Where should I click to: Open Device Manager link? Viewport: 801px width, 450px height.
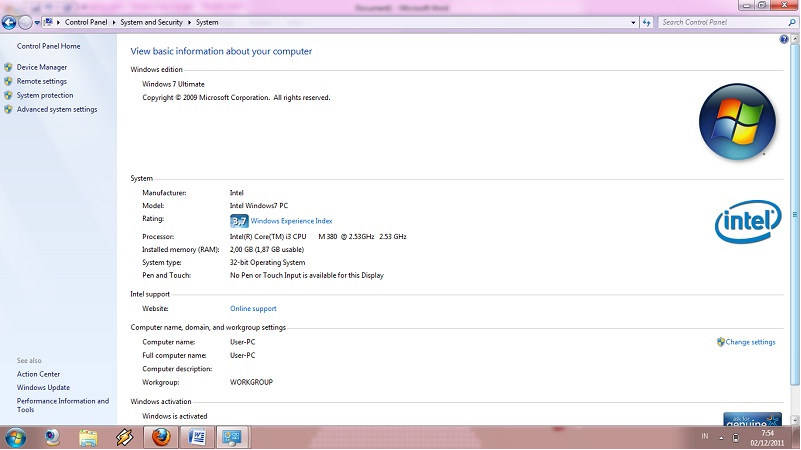42,67
